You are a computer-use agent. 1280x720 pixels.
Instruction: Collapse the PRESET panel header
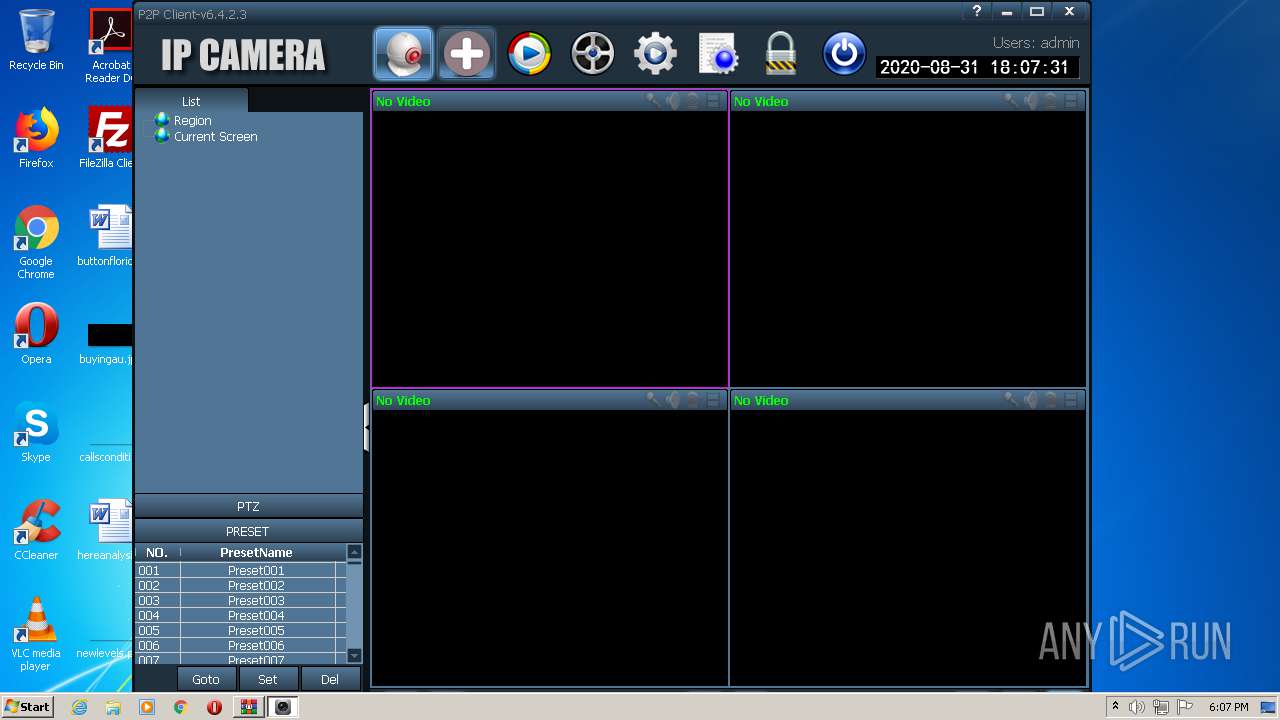coord(248,531)
